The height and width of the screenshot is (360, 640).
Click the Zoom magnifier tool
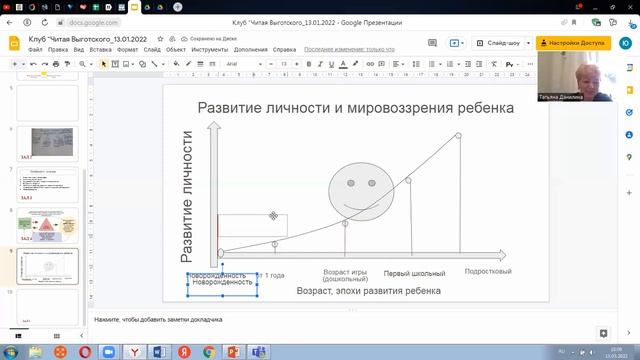(x=82, y=64)
